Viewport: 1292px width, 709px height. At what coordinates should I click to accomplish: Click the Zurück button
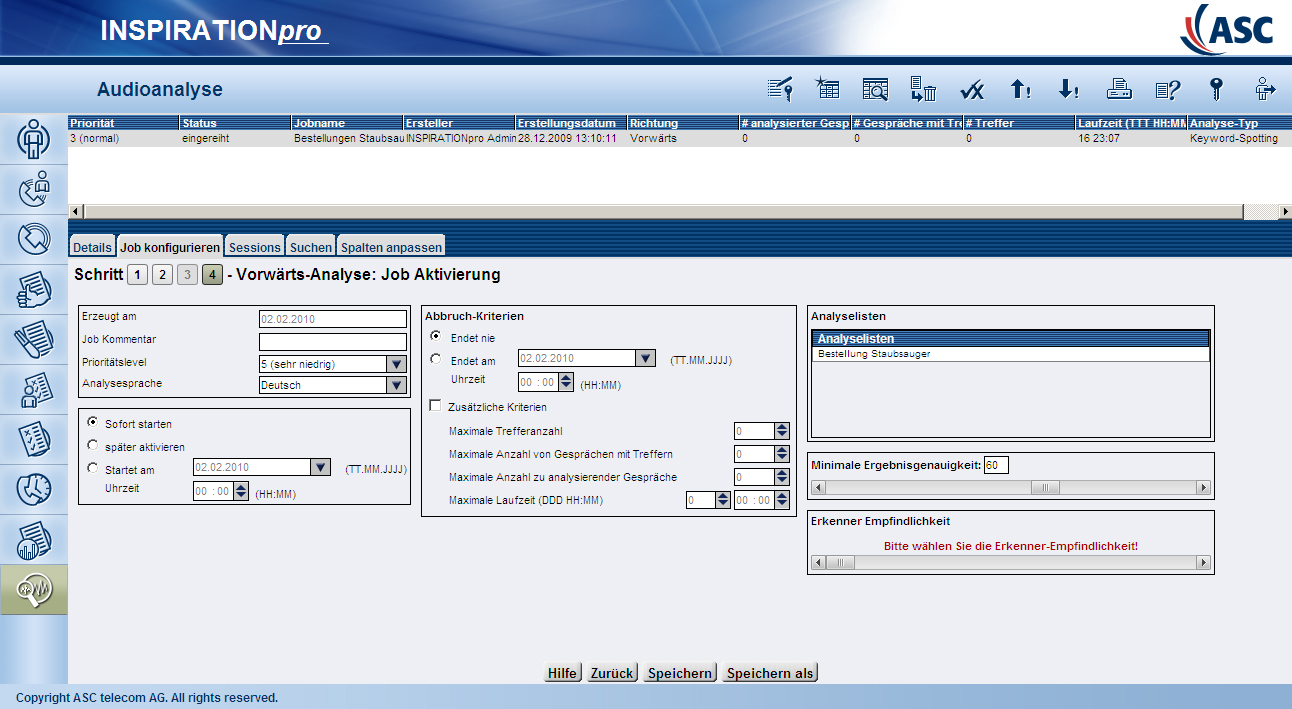(611, 673)
